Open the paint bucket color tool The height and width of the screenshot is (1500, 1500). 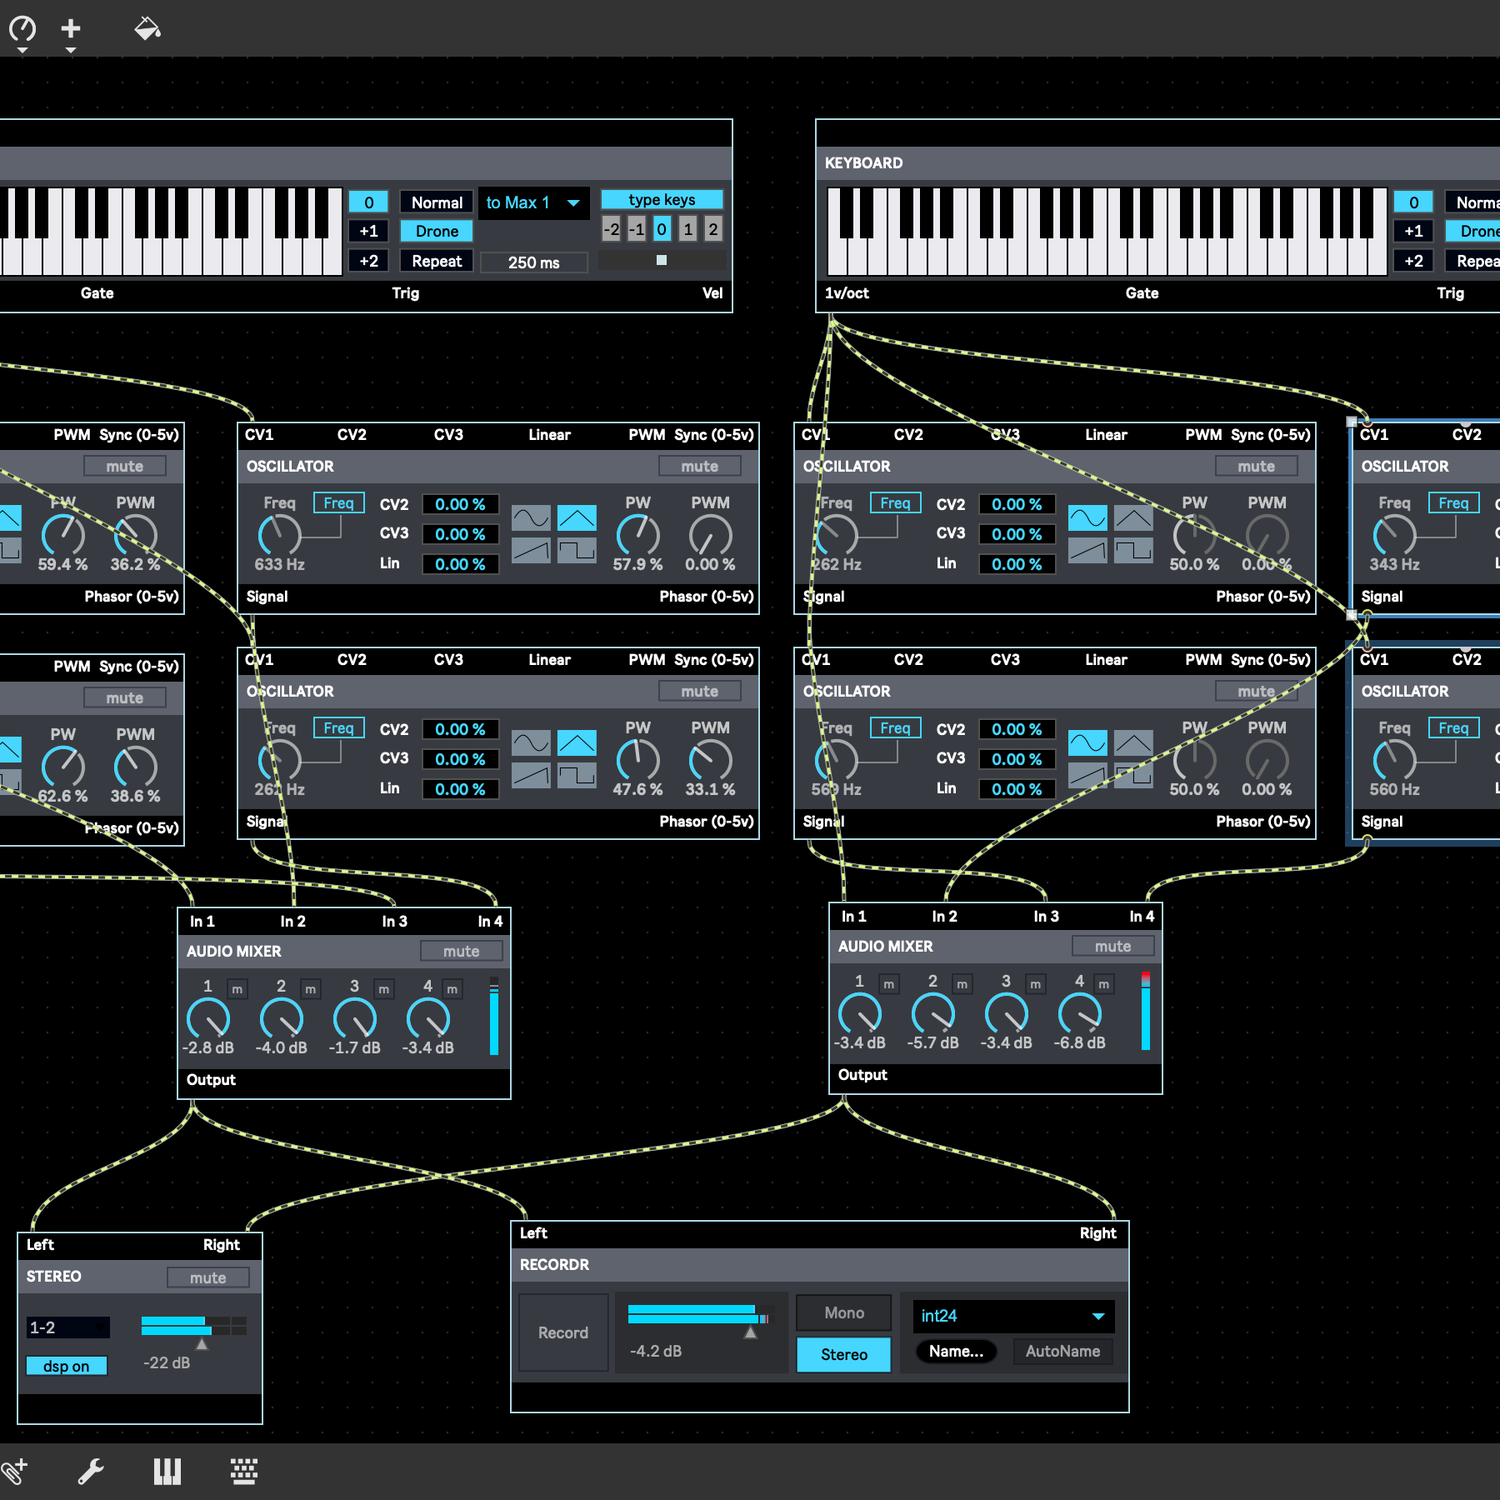click(147, 29)
